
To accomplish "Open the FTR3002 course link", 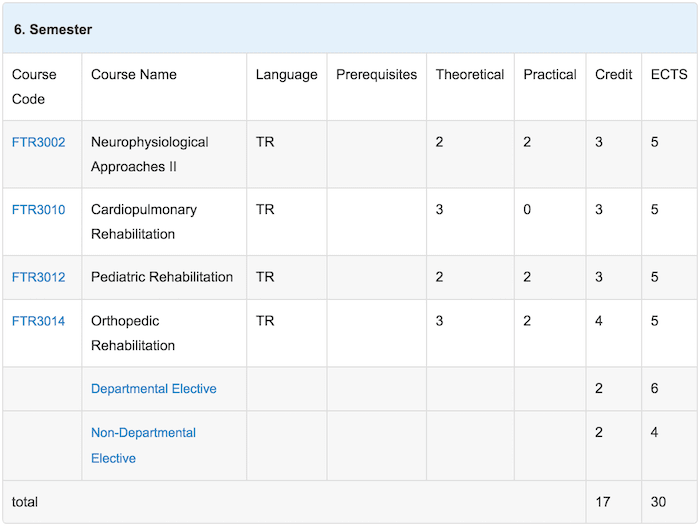I will coord(38,142).
